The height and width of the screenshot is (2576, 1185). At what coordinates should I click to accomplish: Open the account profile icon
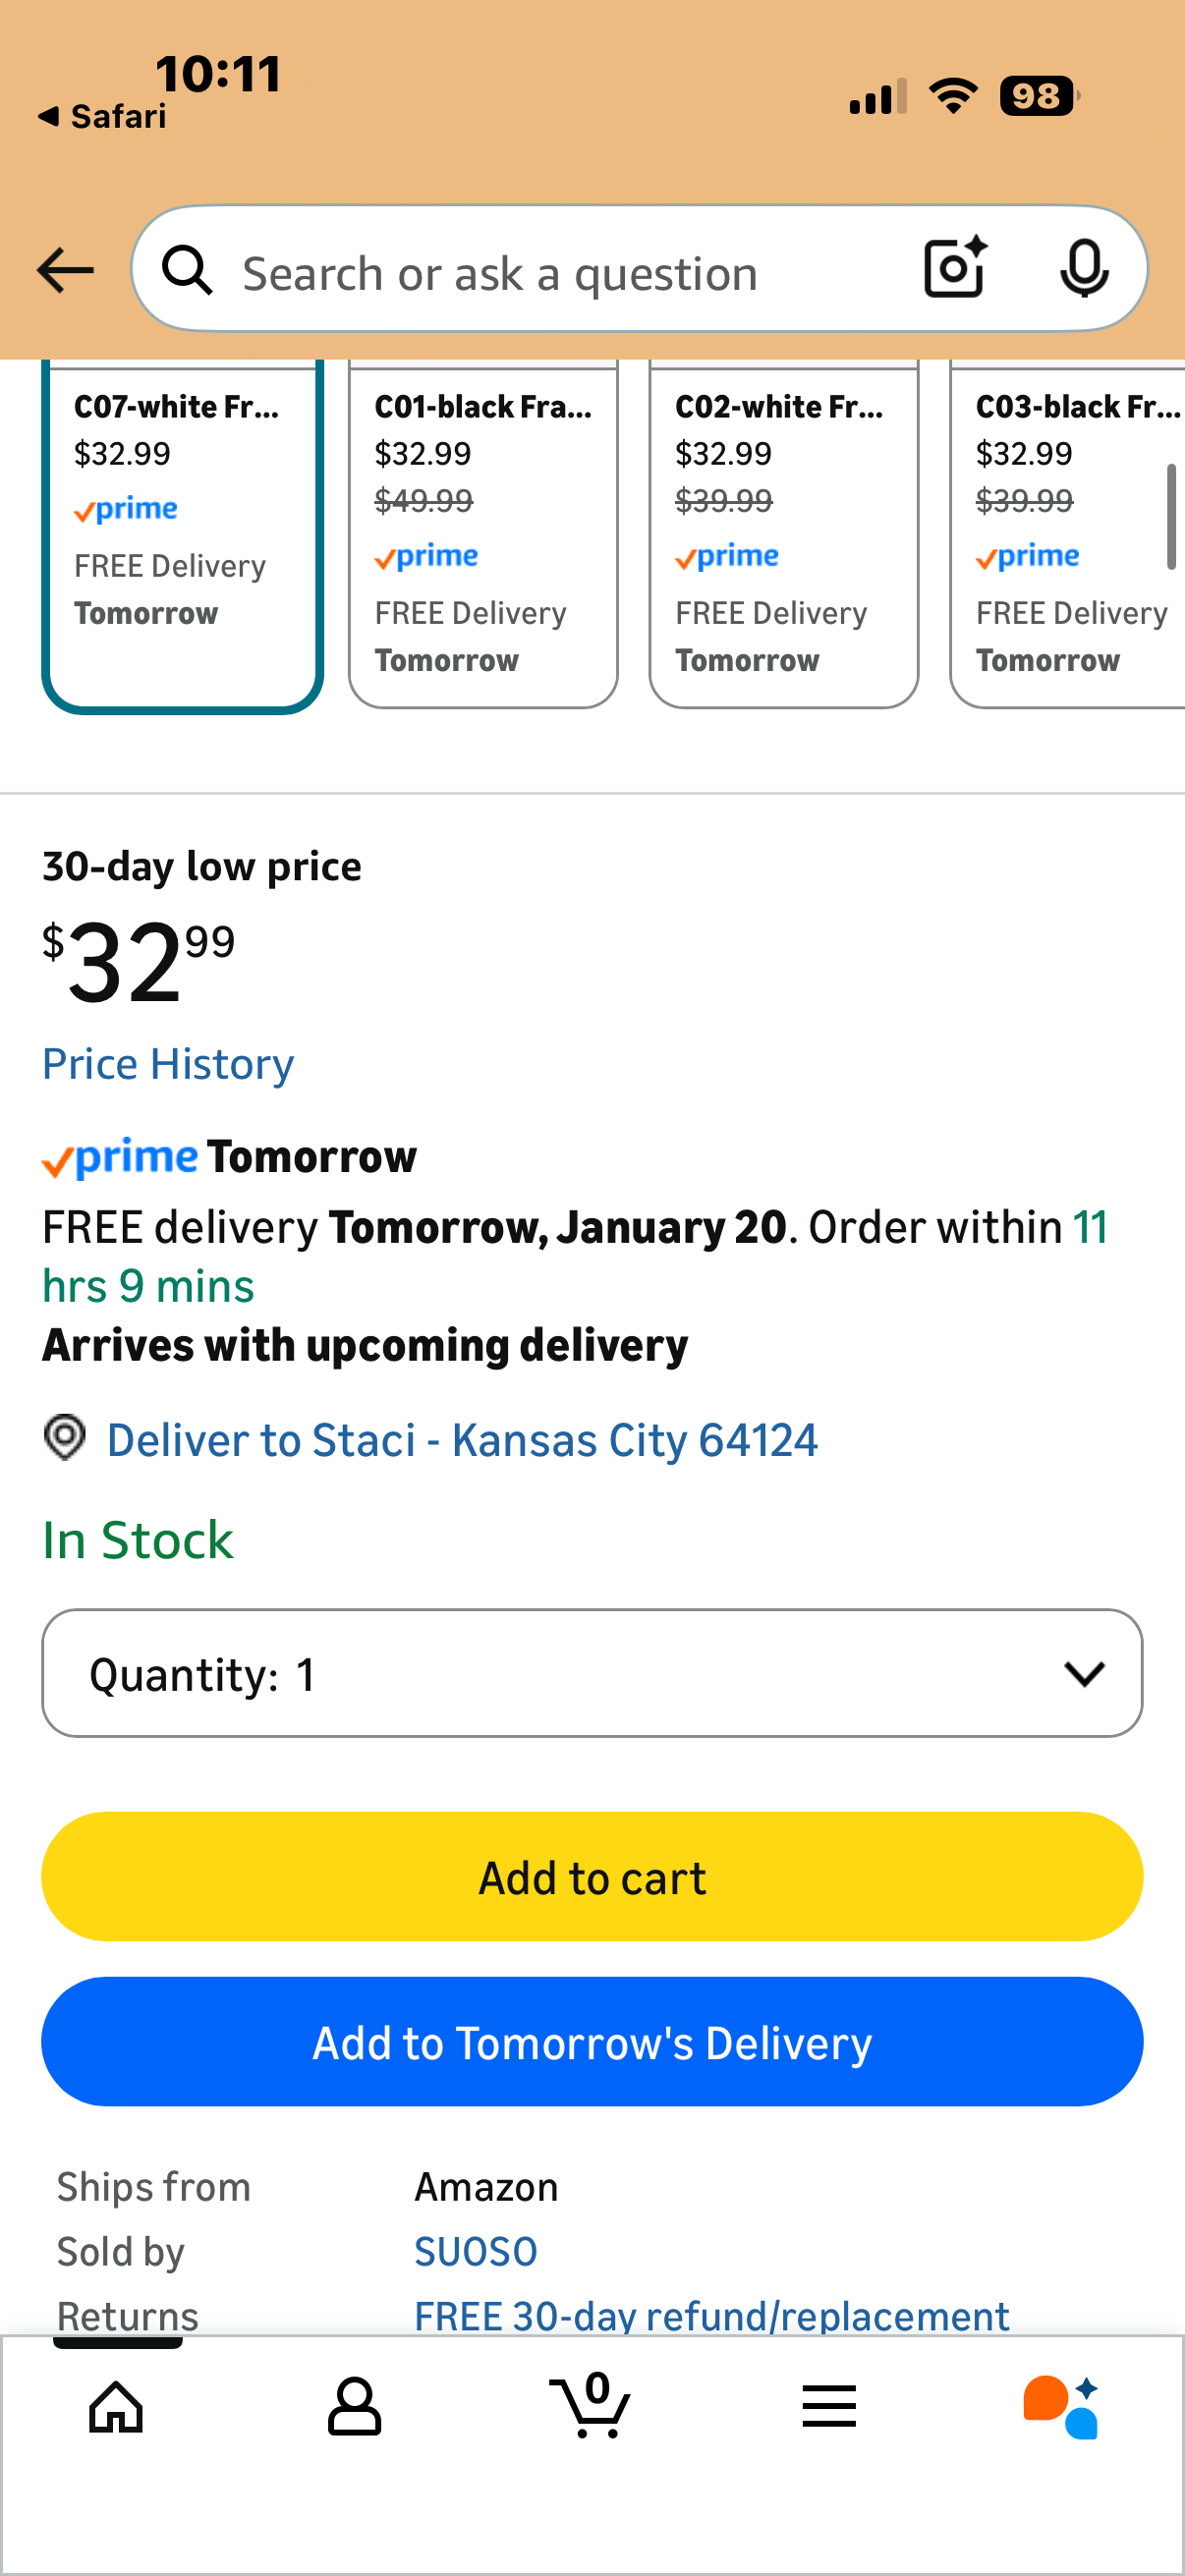(x=354, y=2406)
